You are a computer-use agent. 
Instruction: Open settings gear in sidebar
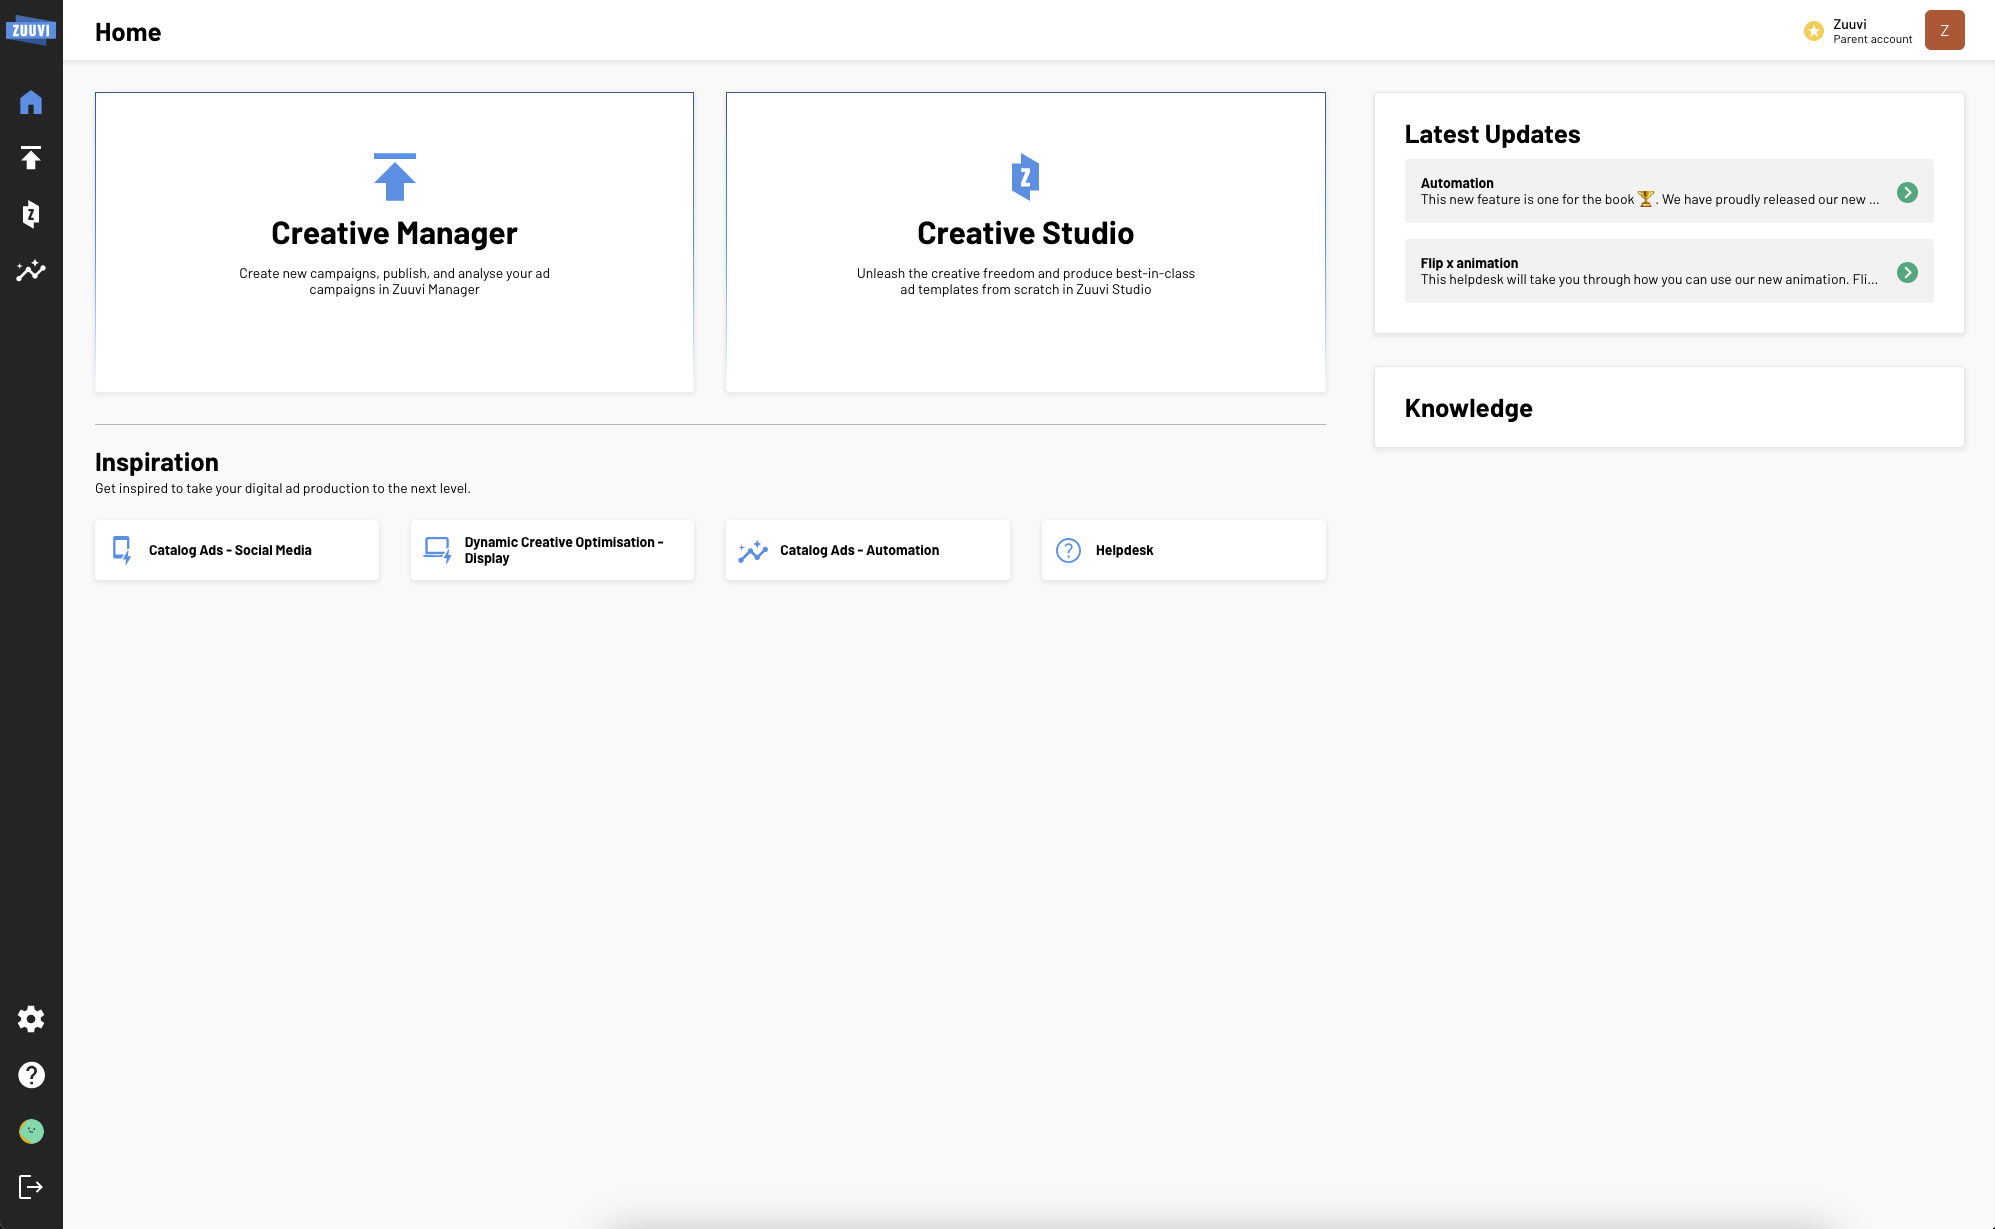[x=31, y=1019]
